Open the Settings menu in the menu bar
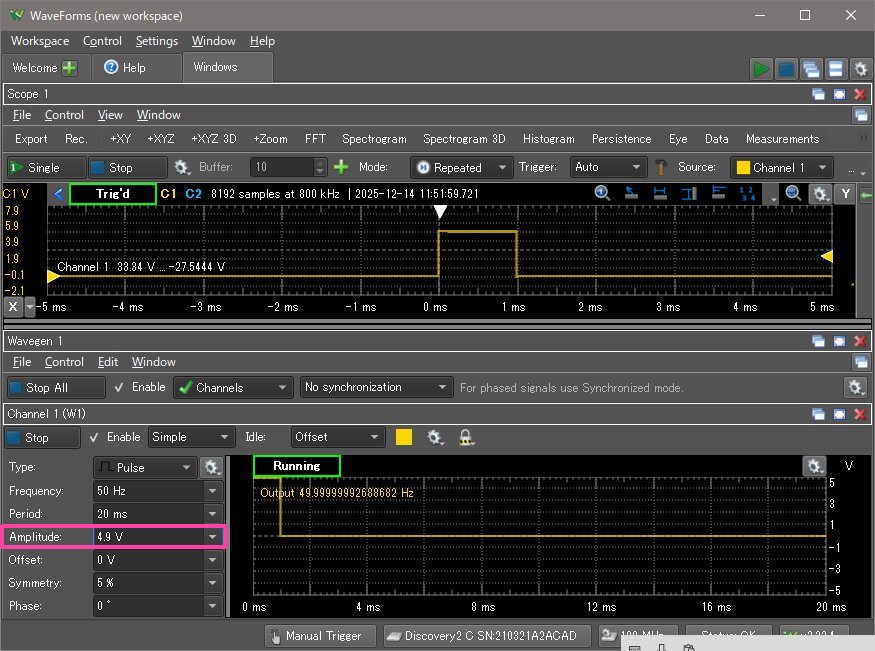The image size is (875, 651). (x=156, y=41)
